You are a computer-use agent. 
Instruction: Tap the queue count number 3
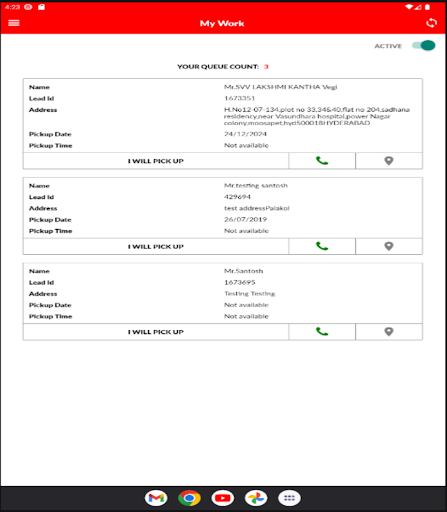pyautogui.click(x=266, y=67)
